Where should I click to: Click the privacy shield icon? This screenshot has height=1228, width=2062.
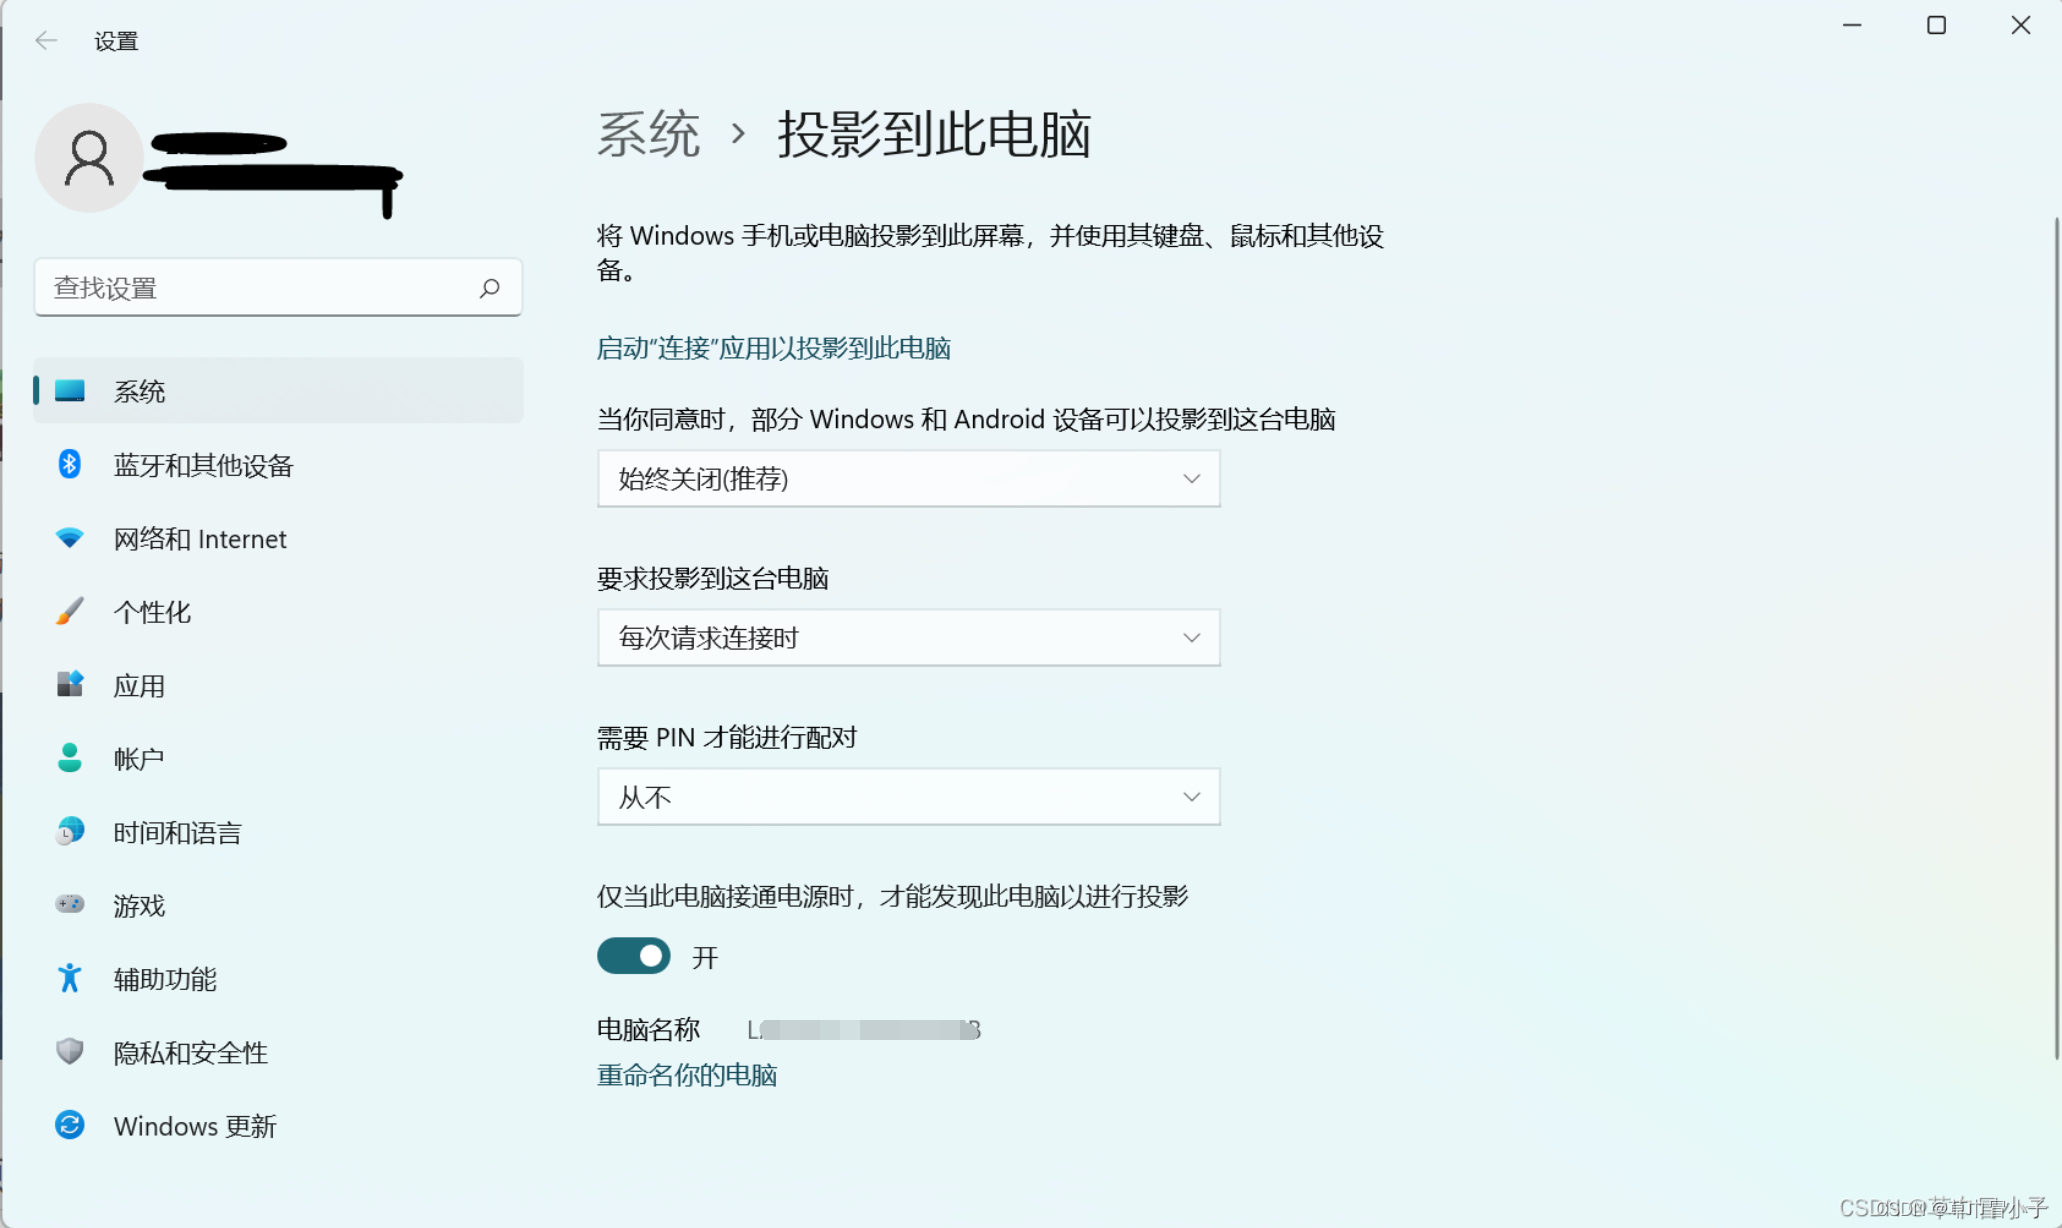pyautogui.click(x=69, y=1051)
